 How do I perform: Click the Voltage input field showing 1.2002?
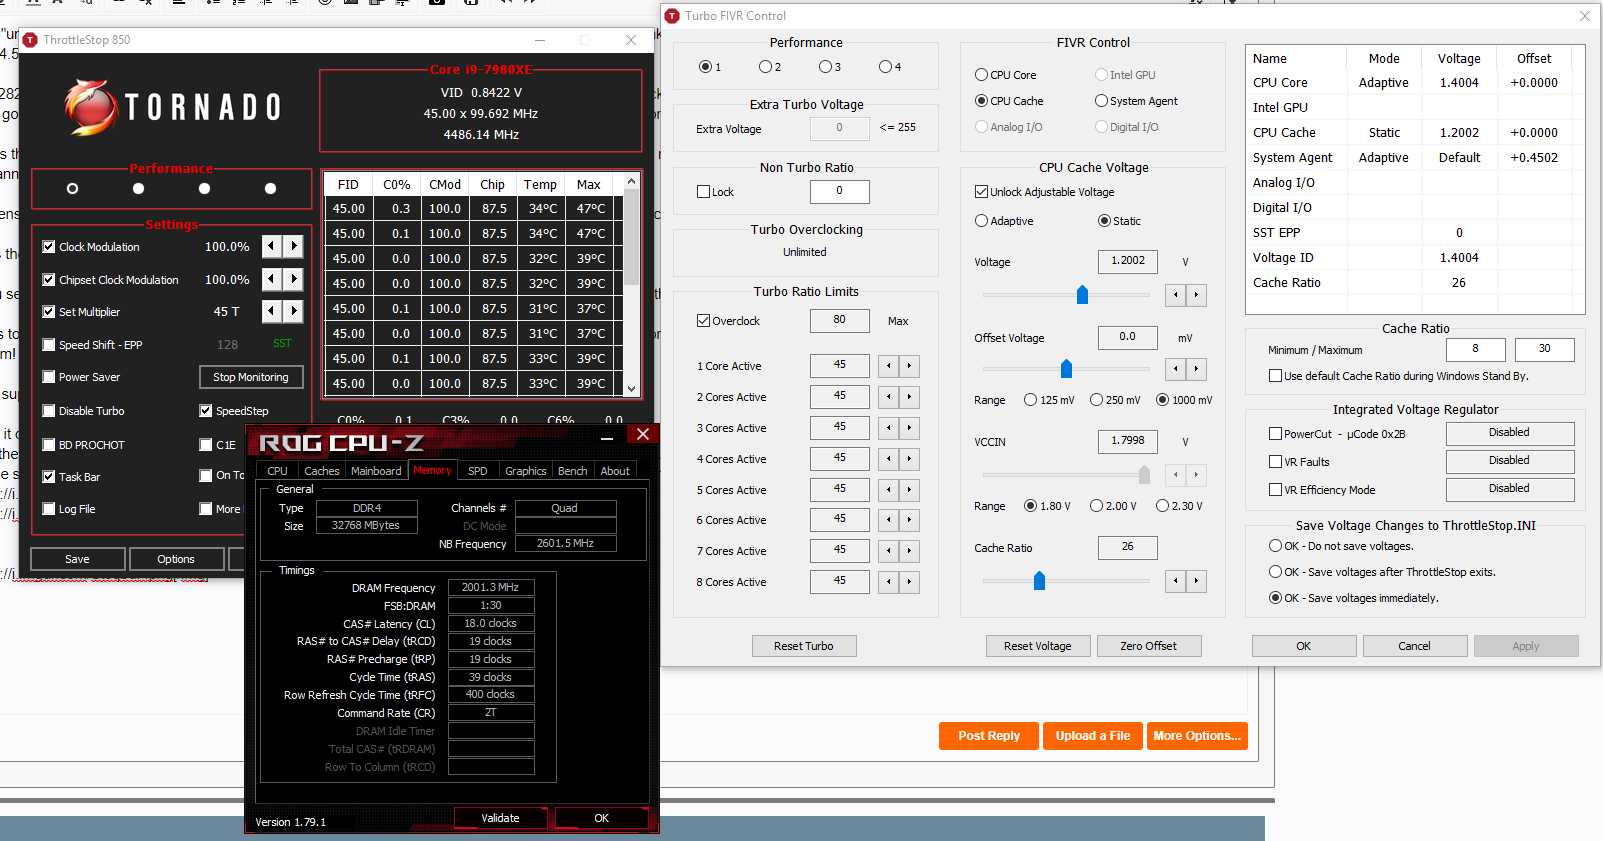1128,261
